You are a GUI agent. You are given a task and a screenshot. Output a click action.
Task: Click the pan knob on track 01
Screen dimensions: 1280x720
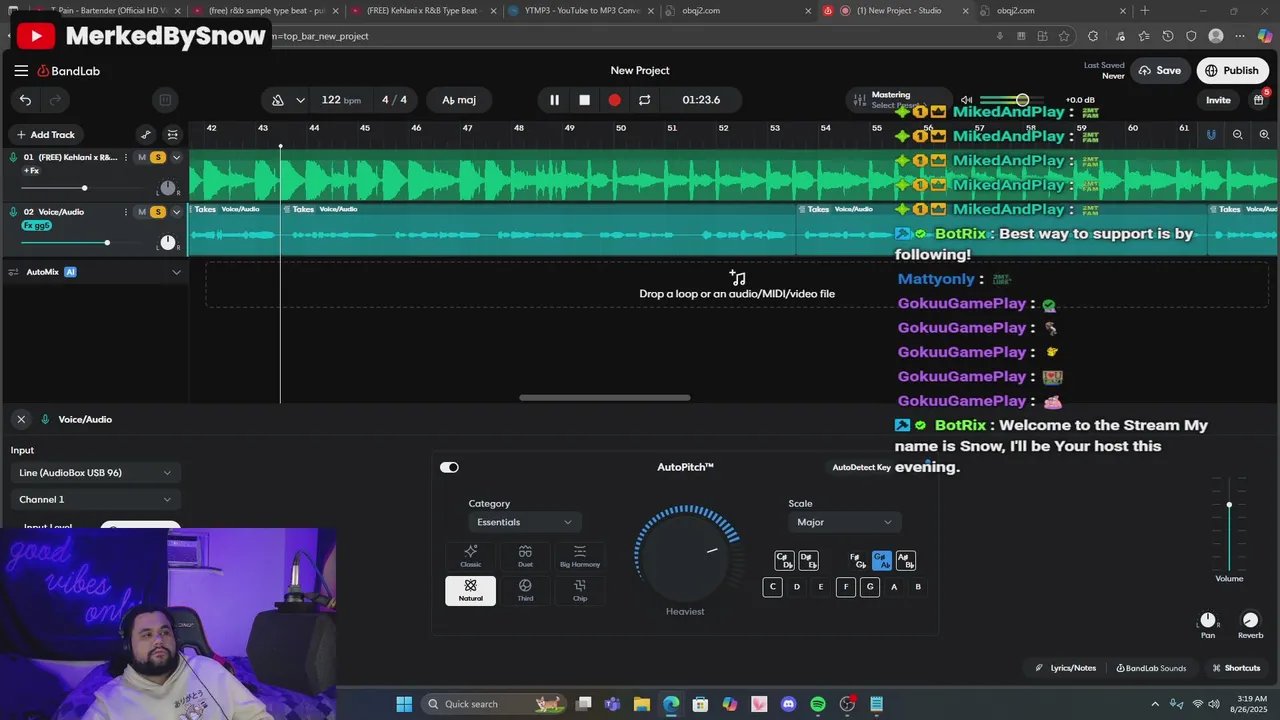click(x=168, y=188)
